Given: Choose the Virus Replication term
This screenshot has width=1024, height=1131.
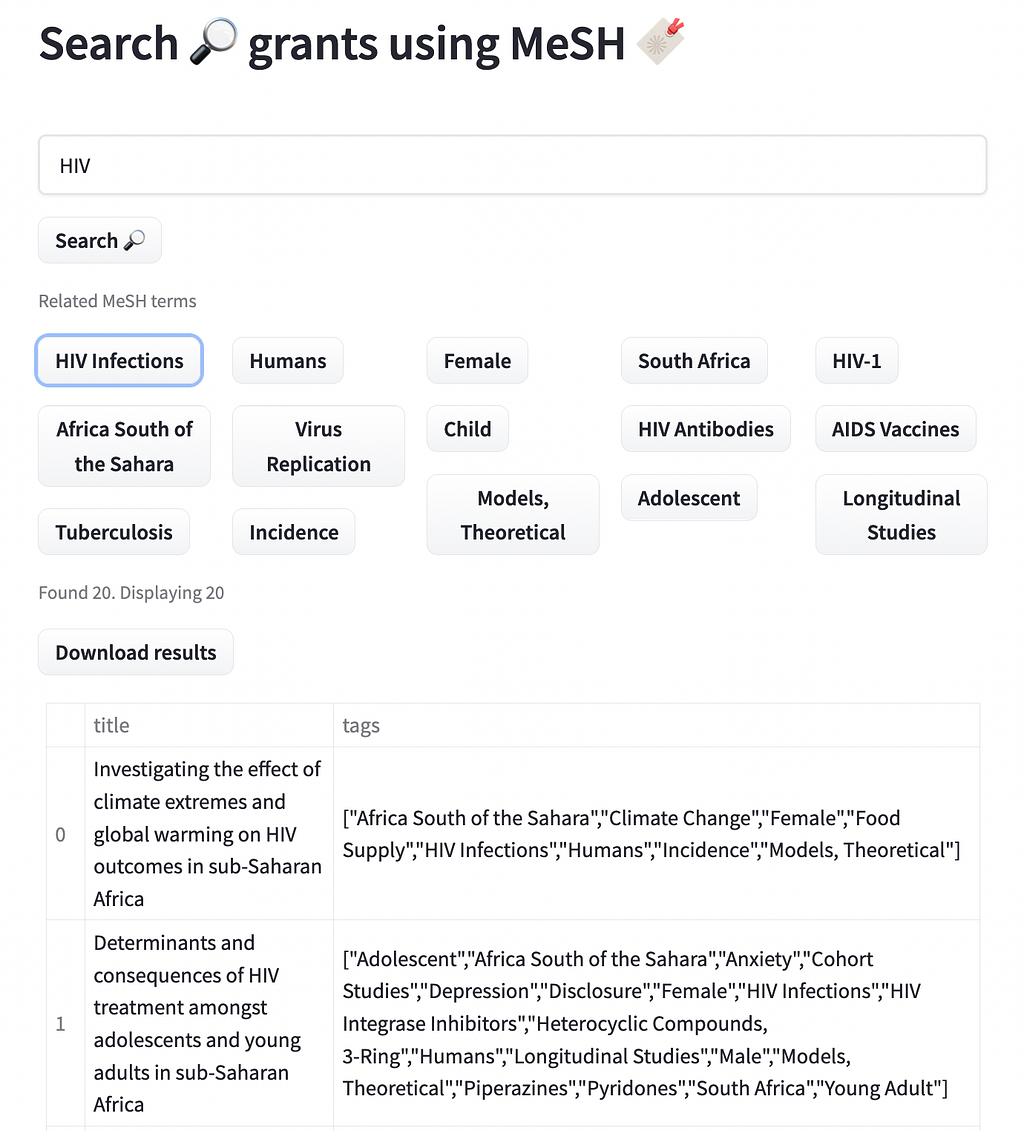Looking at the screenshot, I should point(318,446).
